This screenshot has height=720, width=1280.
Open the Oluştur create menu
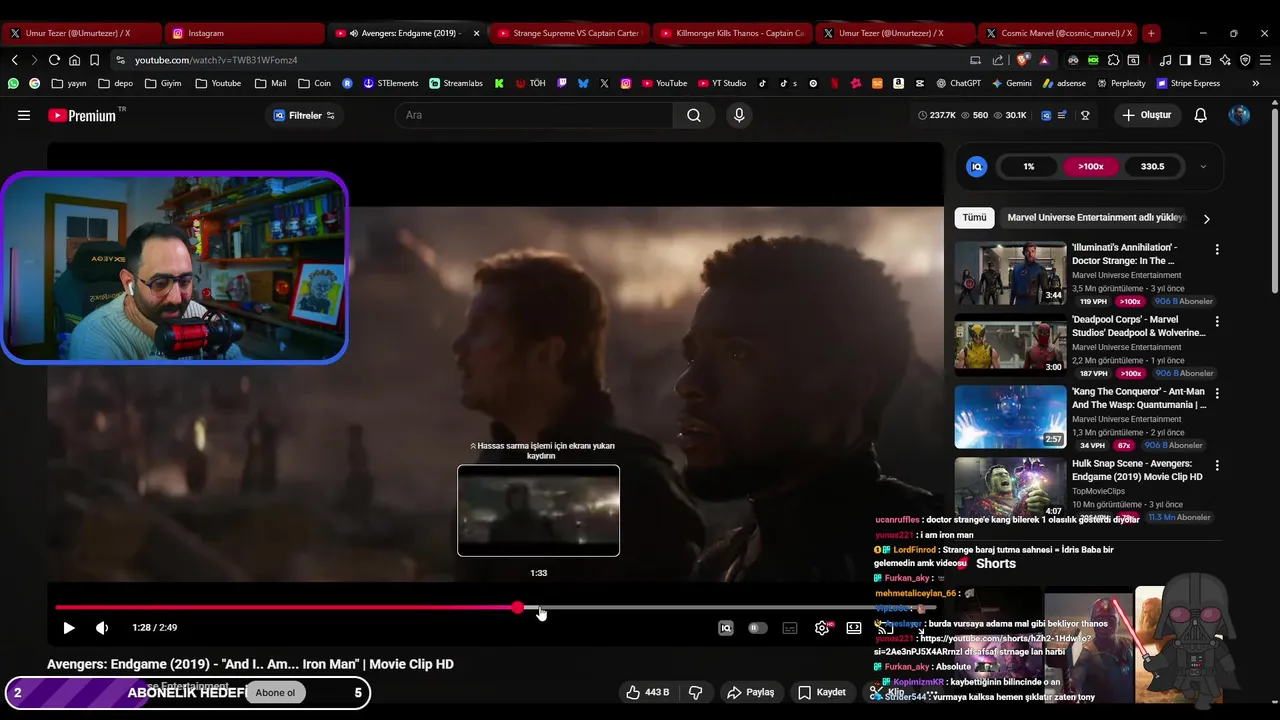click(1146, 115)
